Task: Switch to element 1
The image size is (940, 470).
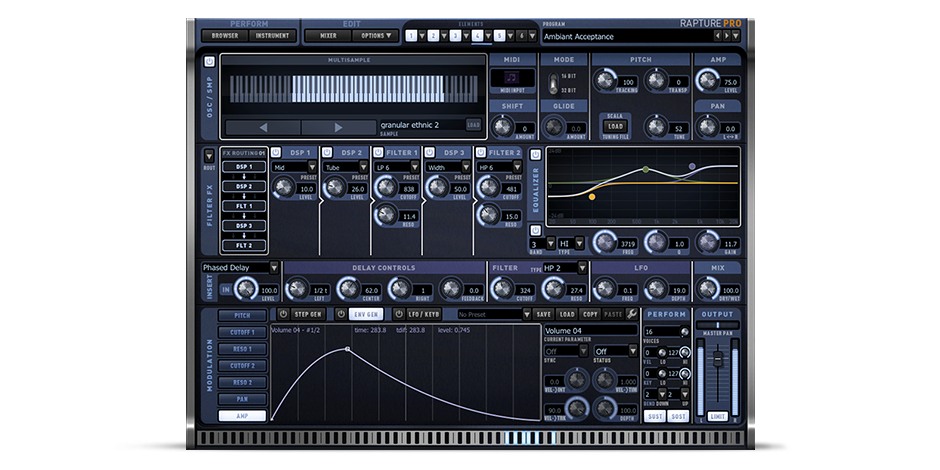Action: [x=411, y=36]
